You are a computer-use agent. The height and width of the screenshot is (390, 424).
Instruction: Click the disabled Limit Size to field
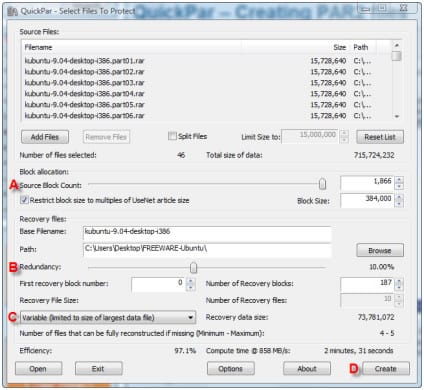point(310,136)
